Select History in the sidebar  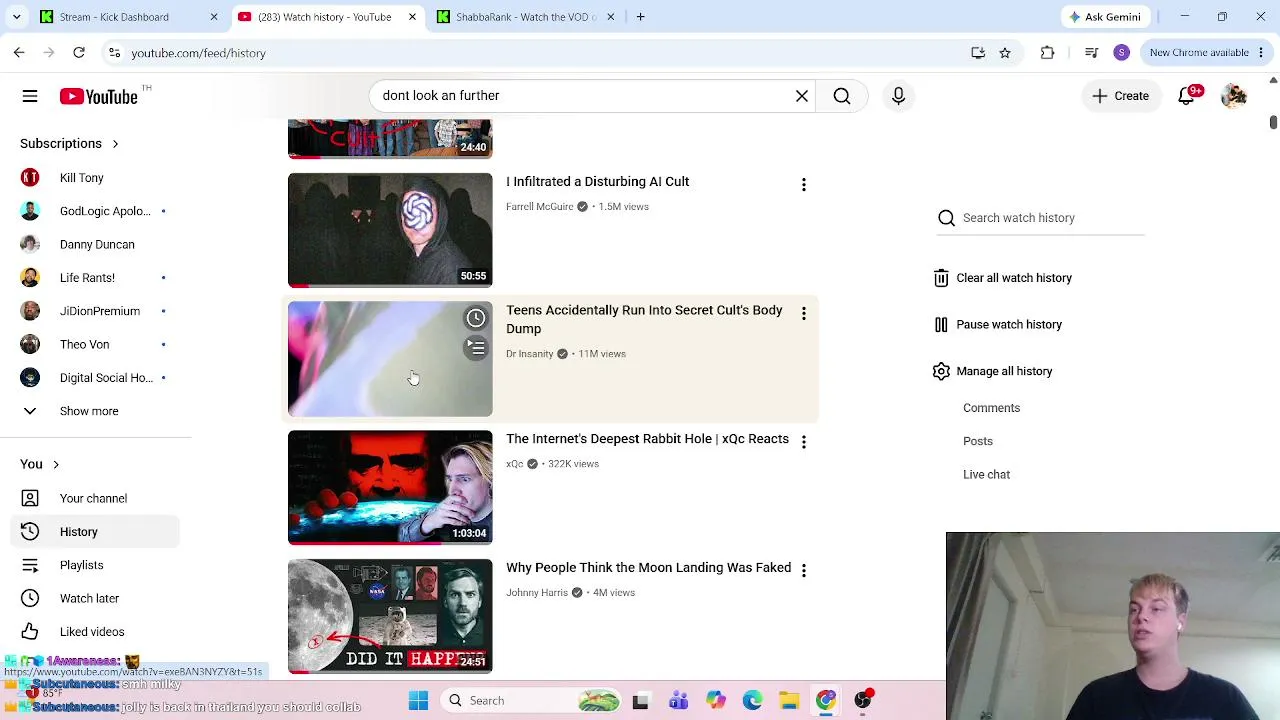click(96, 532)
